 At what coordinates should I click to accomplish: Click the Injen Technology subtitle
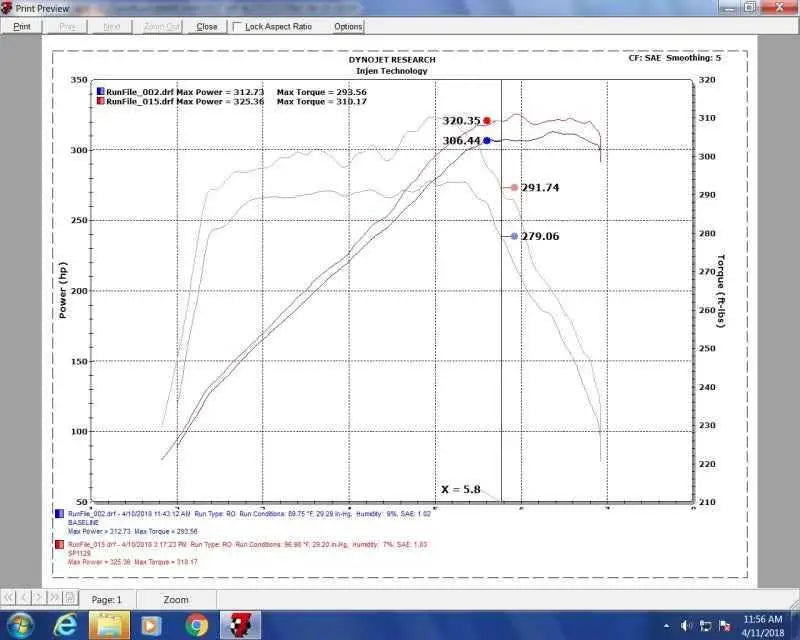point(392,71)
